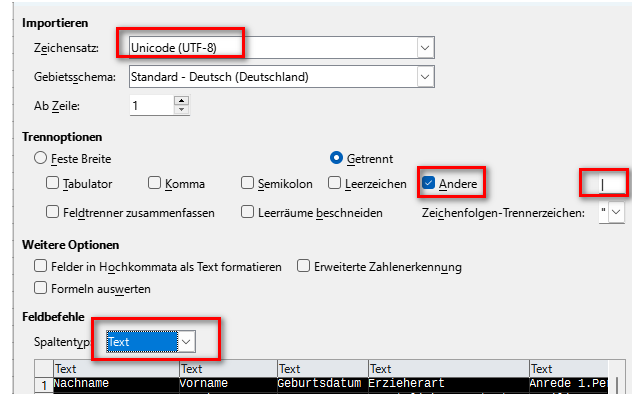Viewport: 642px width, 402px height.
Task: Check Erweiterte Zahlenerkennung option
Action: click(304, 267)
